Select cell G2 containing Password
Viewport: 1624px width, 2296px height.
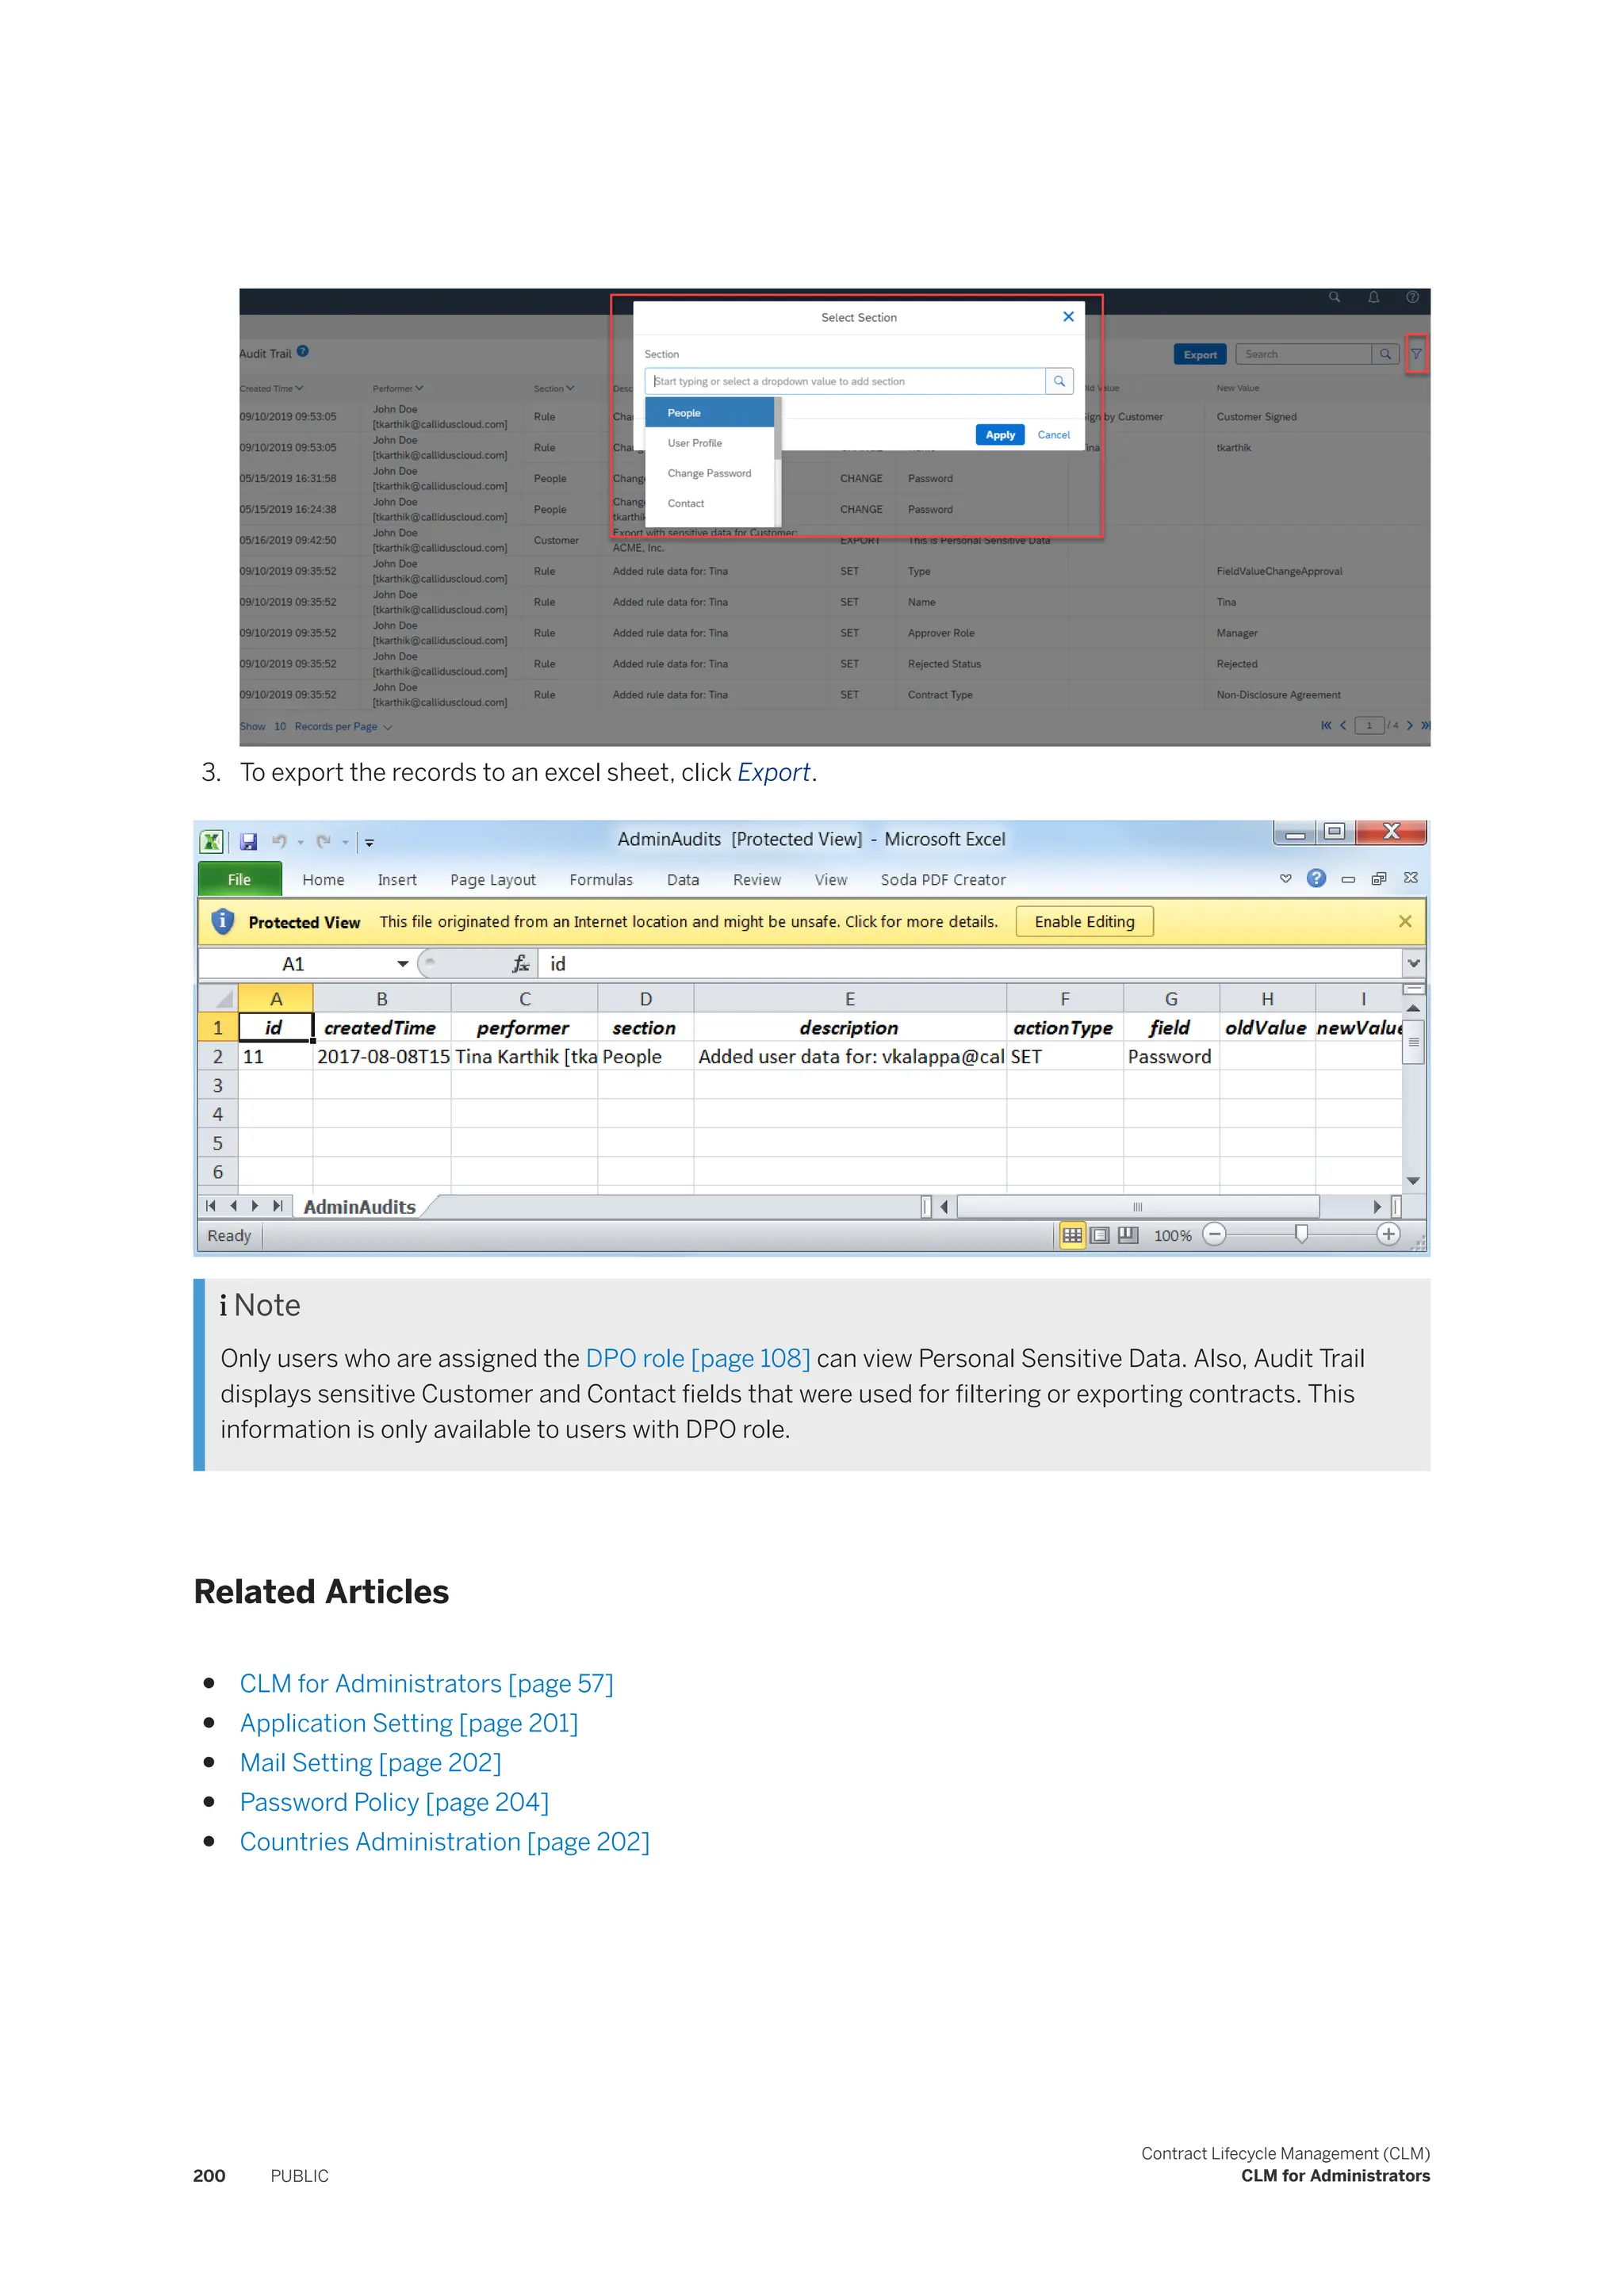(x=1171, y=1057)
